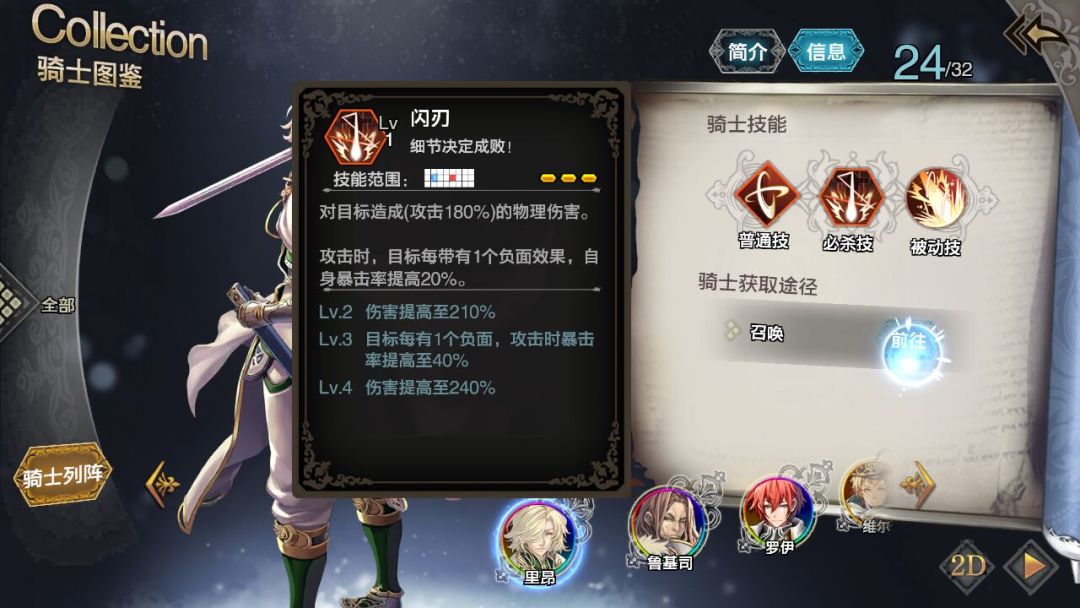The height and width of the screenshot is (608, 1080).
Task: Select the 必杀技 ultimate skill icon
Action: (x=850, y=196)
